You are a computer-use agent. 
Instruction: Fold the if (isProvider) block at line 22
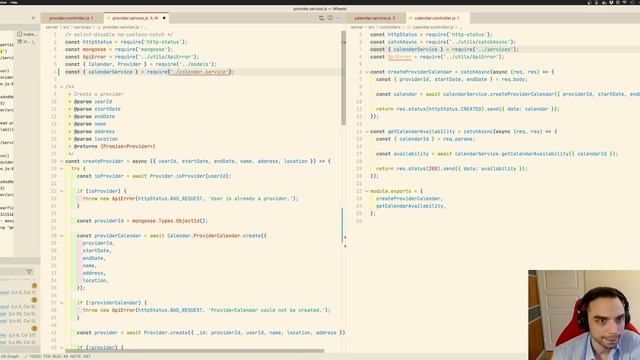[x=62, y=191]
